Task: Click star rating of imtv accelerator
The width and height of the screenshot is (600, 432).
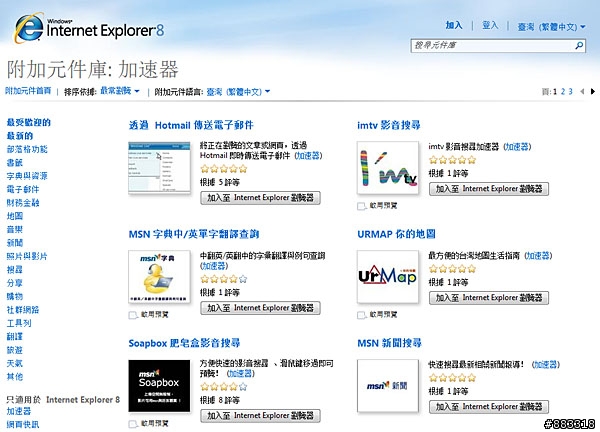Action: tap(452, 160)
